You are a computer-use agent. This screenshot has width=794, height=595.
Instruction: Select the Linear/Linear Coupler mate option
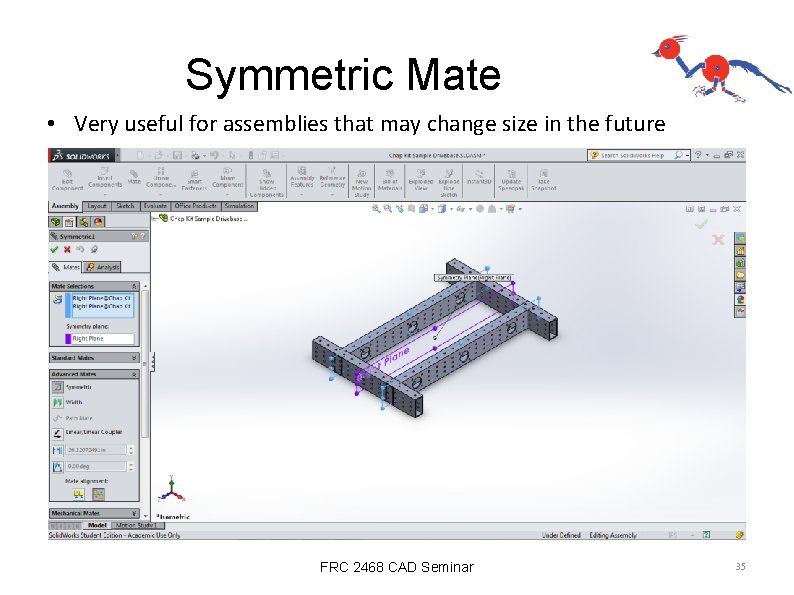click(x=58, y=433)
